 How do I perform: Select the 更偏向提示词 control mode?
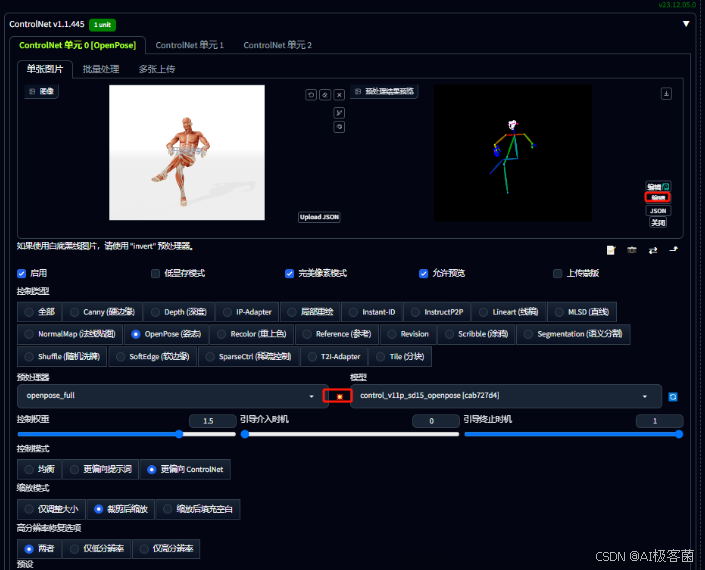tap(101, 469)
